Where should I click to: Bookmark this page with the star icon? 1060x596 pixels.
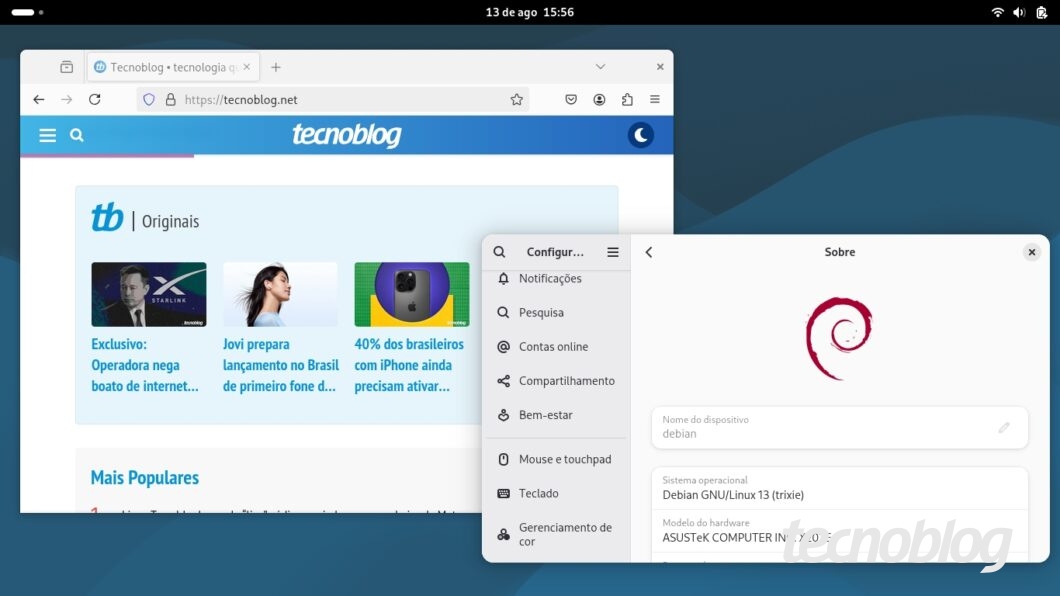point(516,99)
